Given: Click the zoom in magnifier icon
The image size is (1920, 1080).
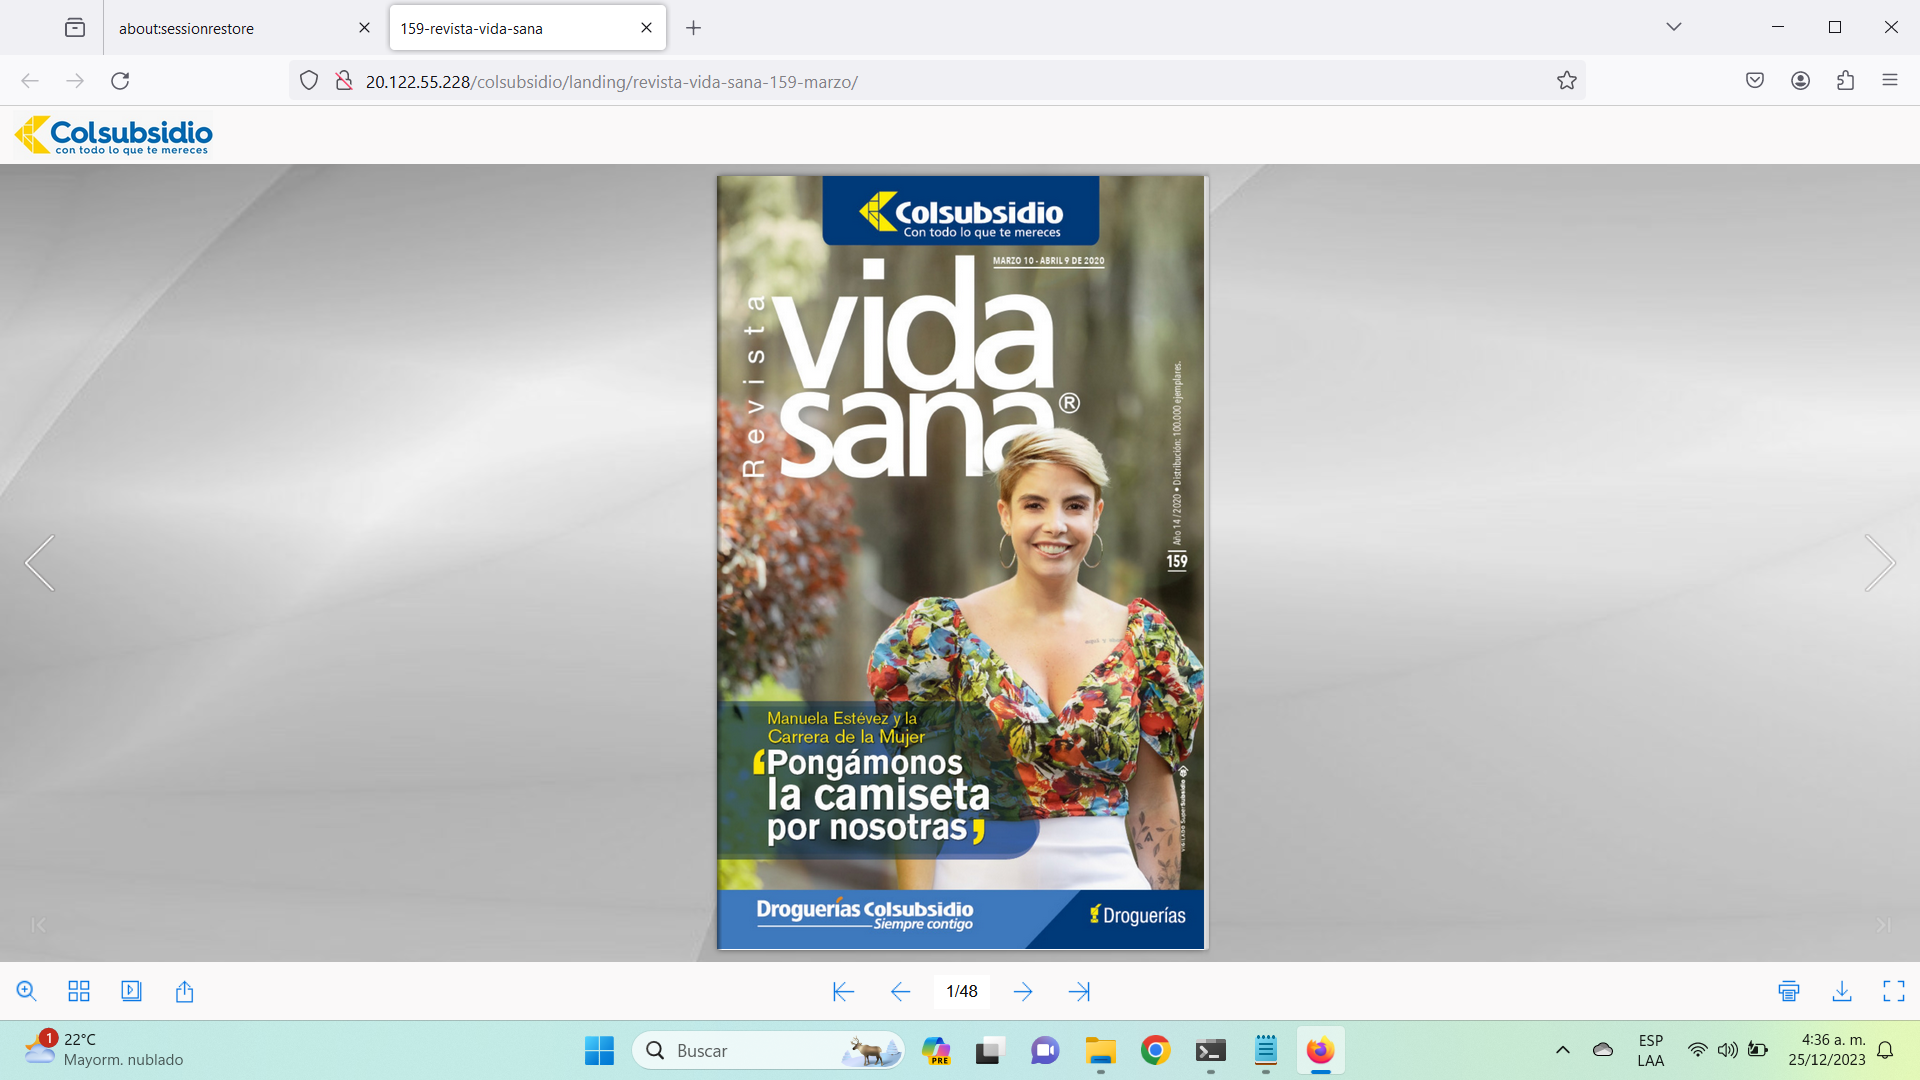Looking at the screenshot, I should point(27,991).
